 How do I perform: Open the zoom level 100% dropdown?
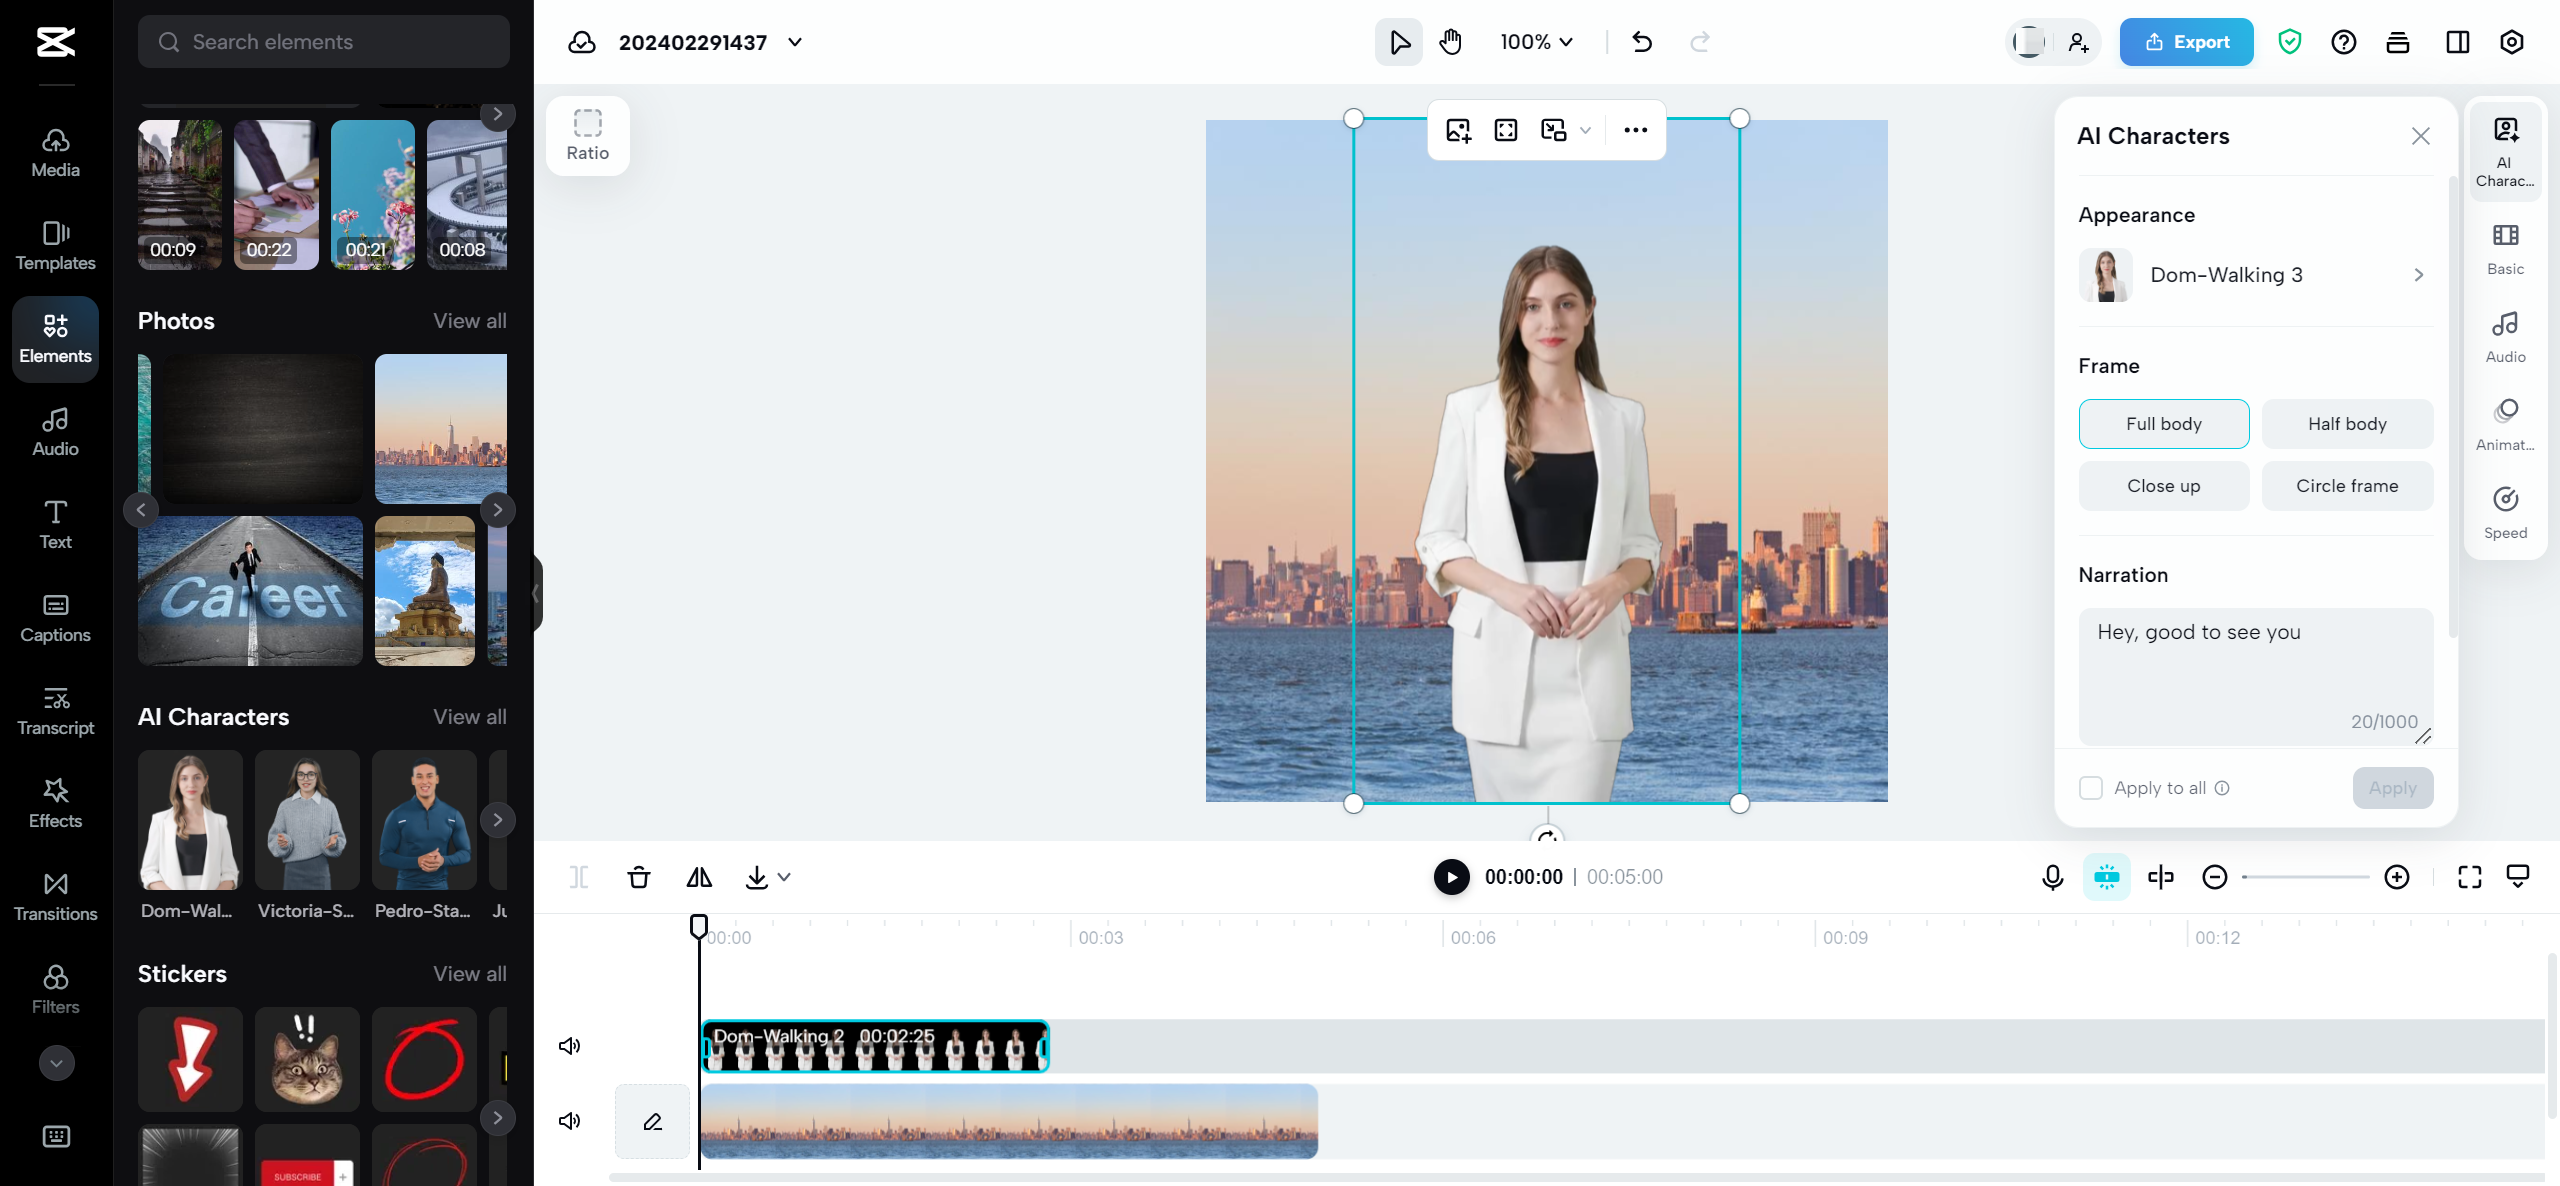point(1535,42)
